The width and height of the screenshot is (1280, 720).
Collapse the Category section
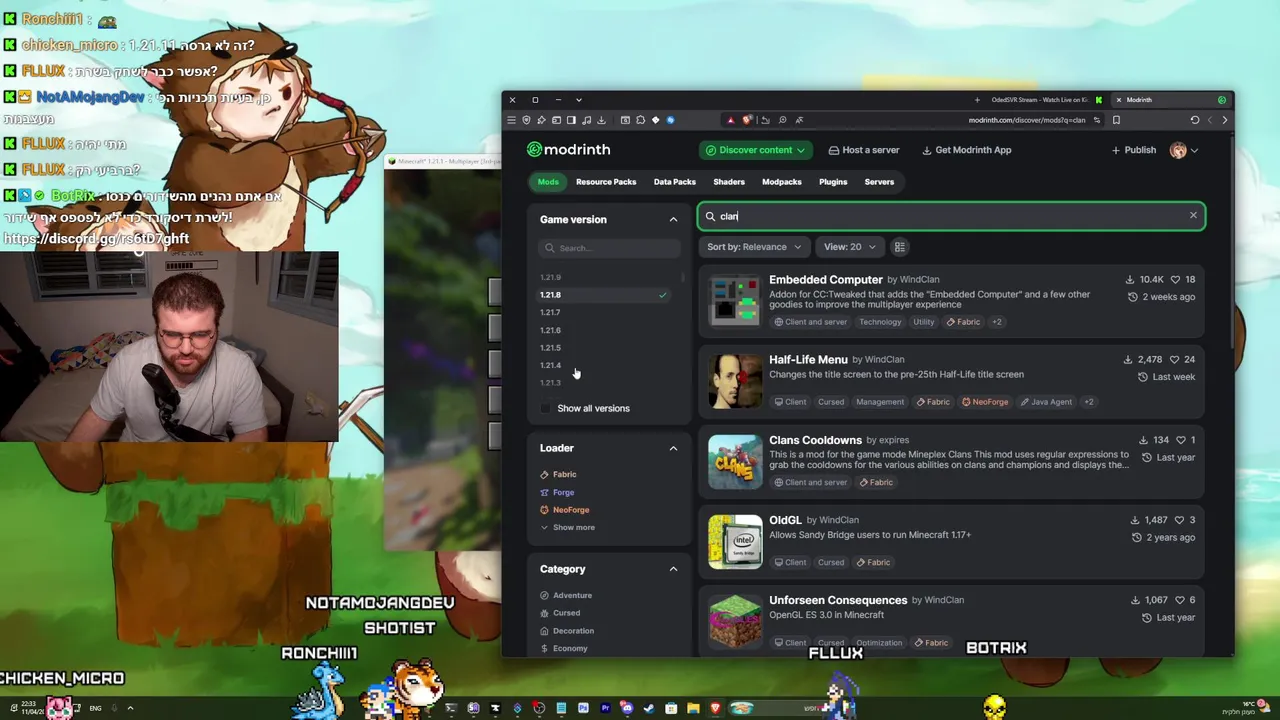[673, 569]
